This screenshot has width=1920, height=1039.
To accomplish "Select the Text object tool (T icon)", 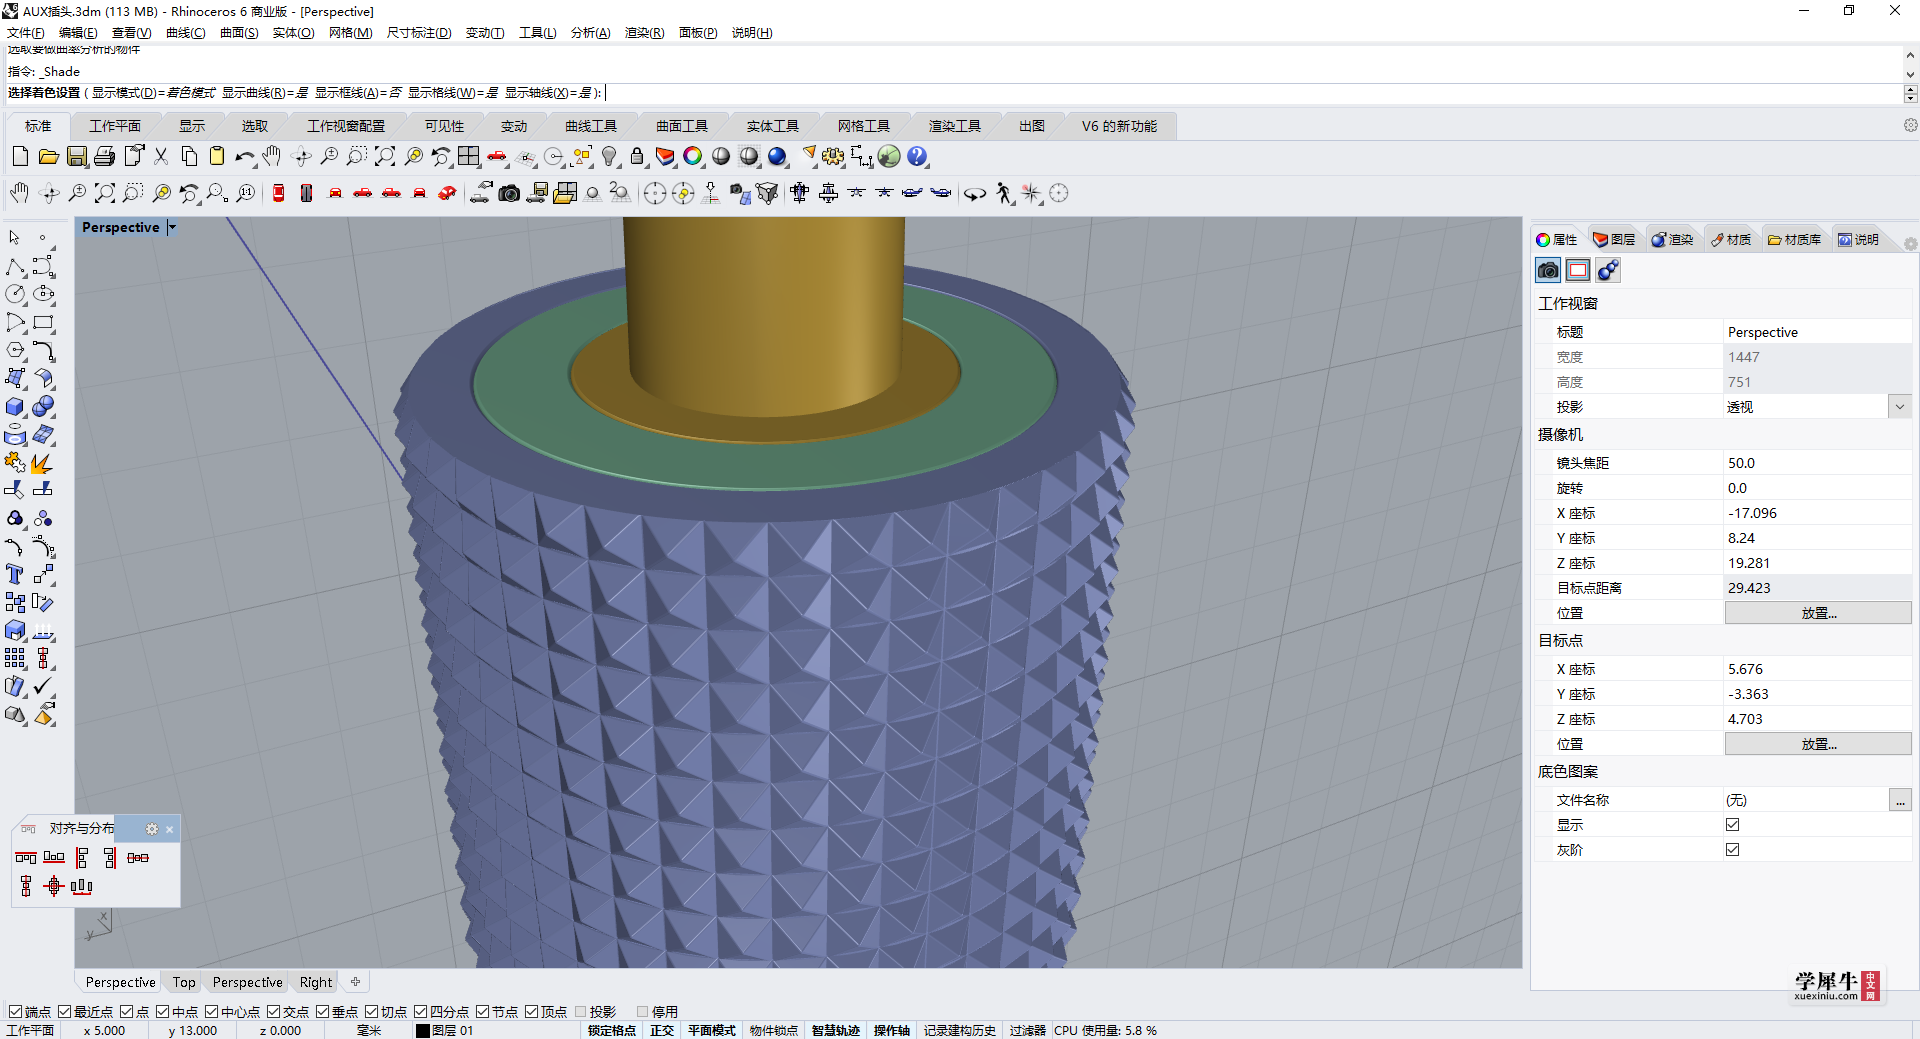I will (15, 574).
